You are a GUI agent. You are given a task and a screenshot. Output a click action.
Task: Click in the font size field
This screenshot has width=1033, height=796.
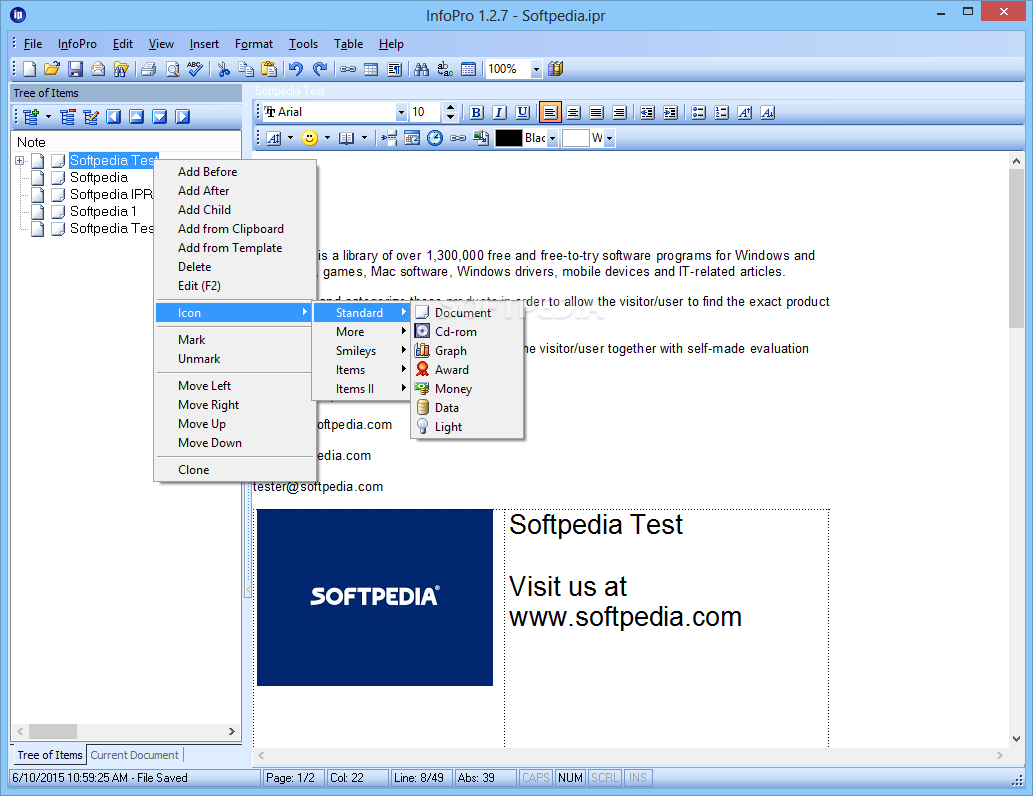425,113
